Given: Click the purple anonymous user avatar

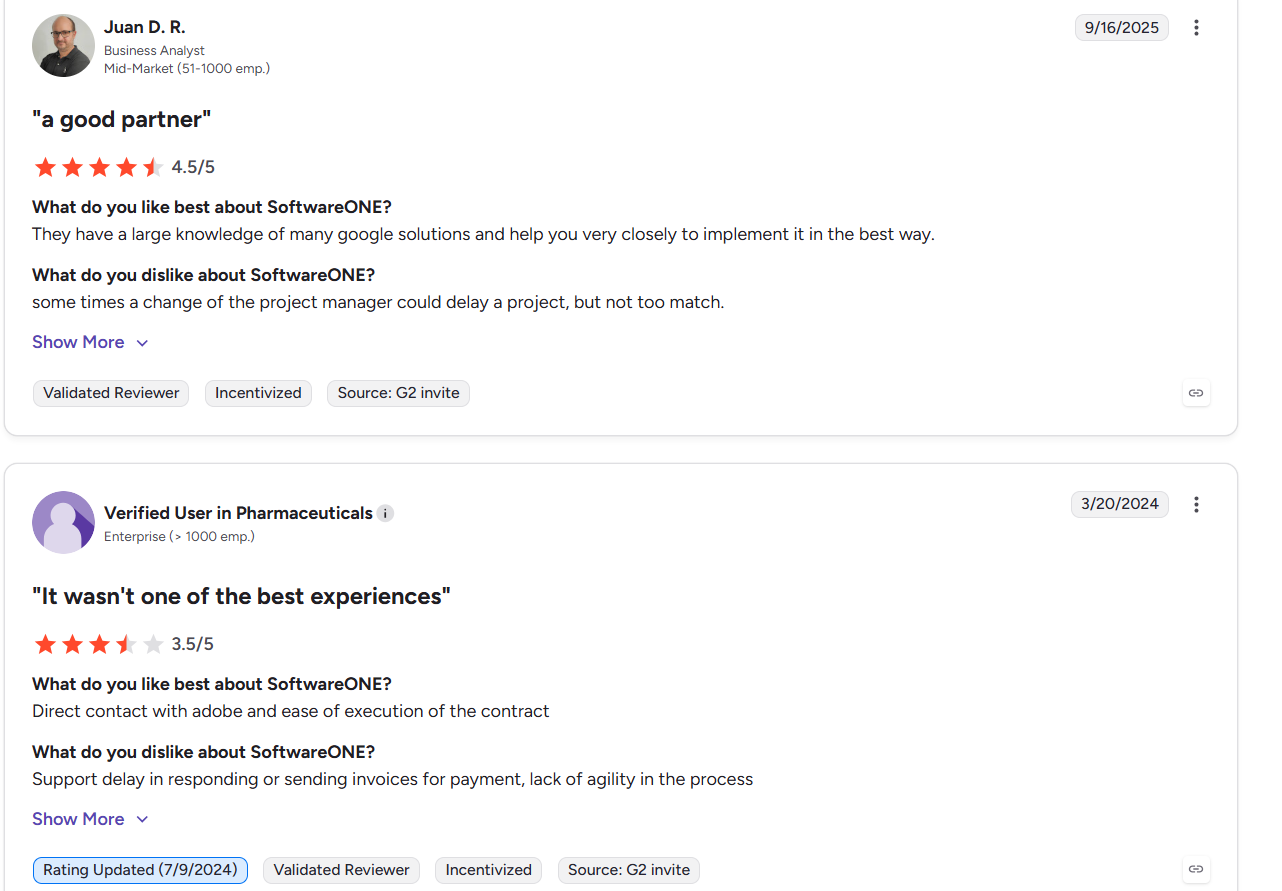Looking at the screenshot, I should (x=63, y=522).
